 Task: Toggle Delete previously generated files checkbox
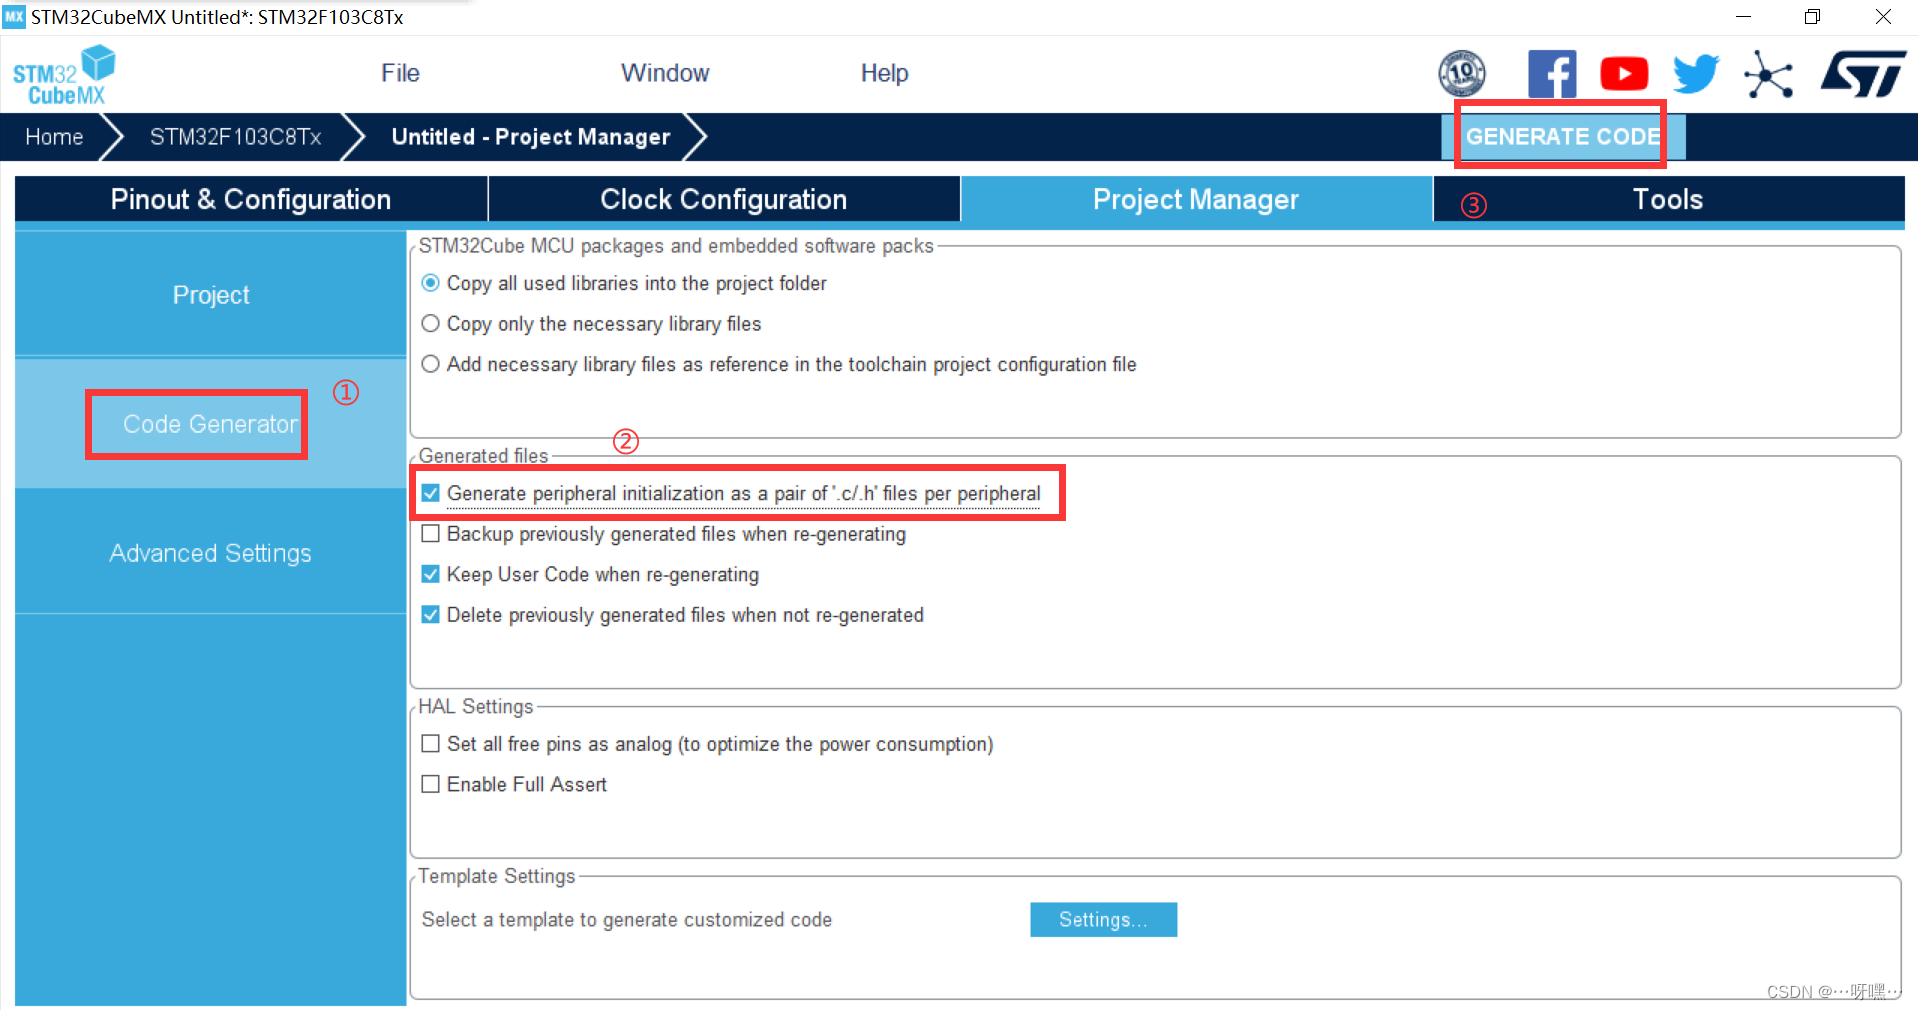click(431, 615)
